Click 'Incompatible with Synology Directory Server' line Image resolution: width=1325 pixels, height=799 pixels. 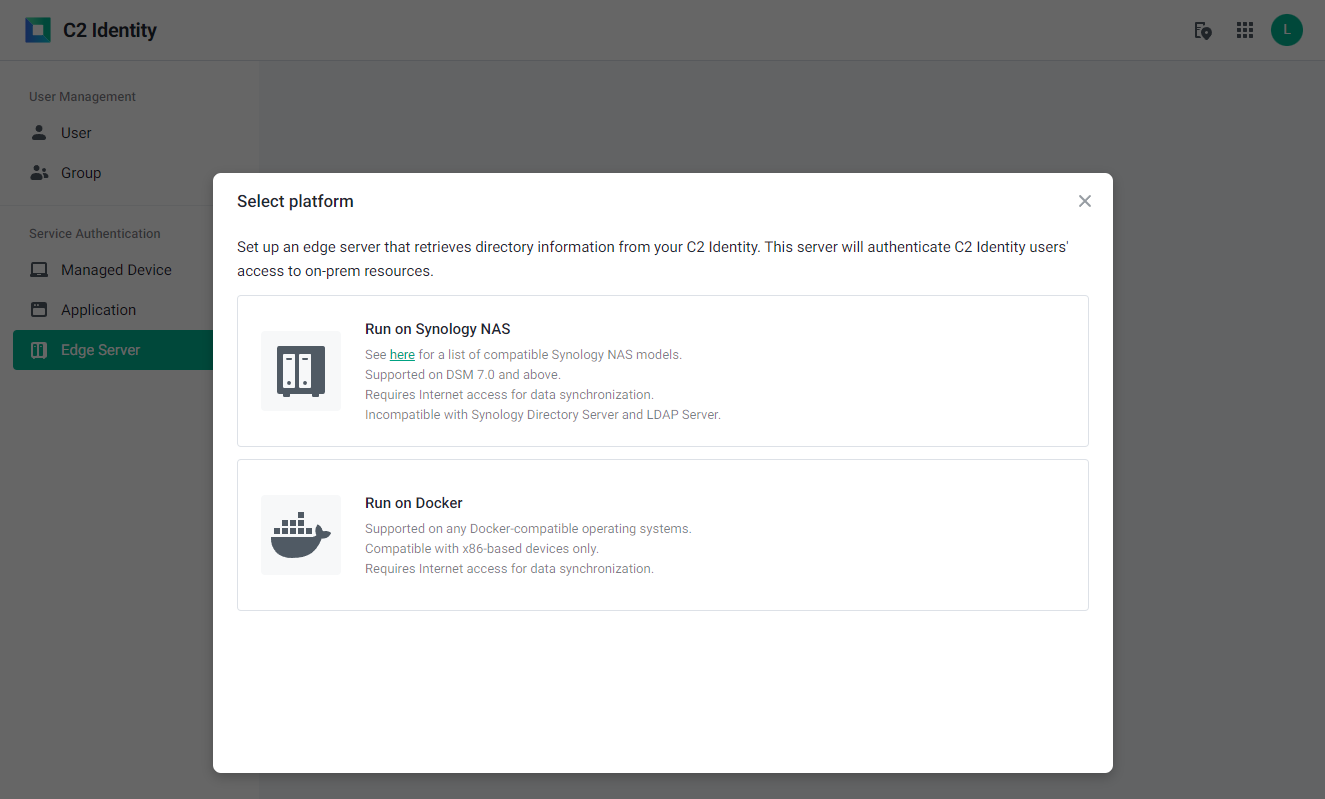[543, 415]
